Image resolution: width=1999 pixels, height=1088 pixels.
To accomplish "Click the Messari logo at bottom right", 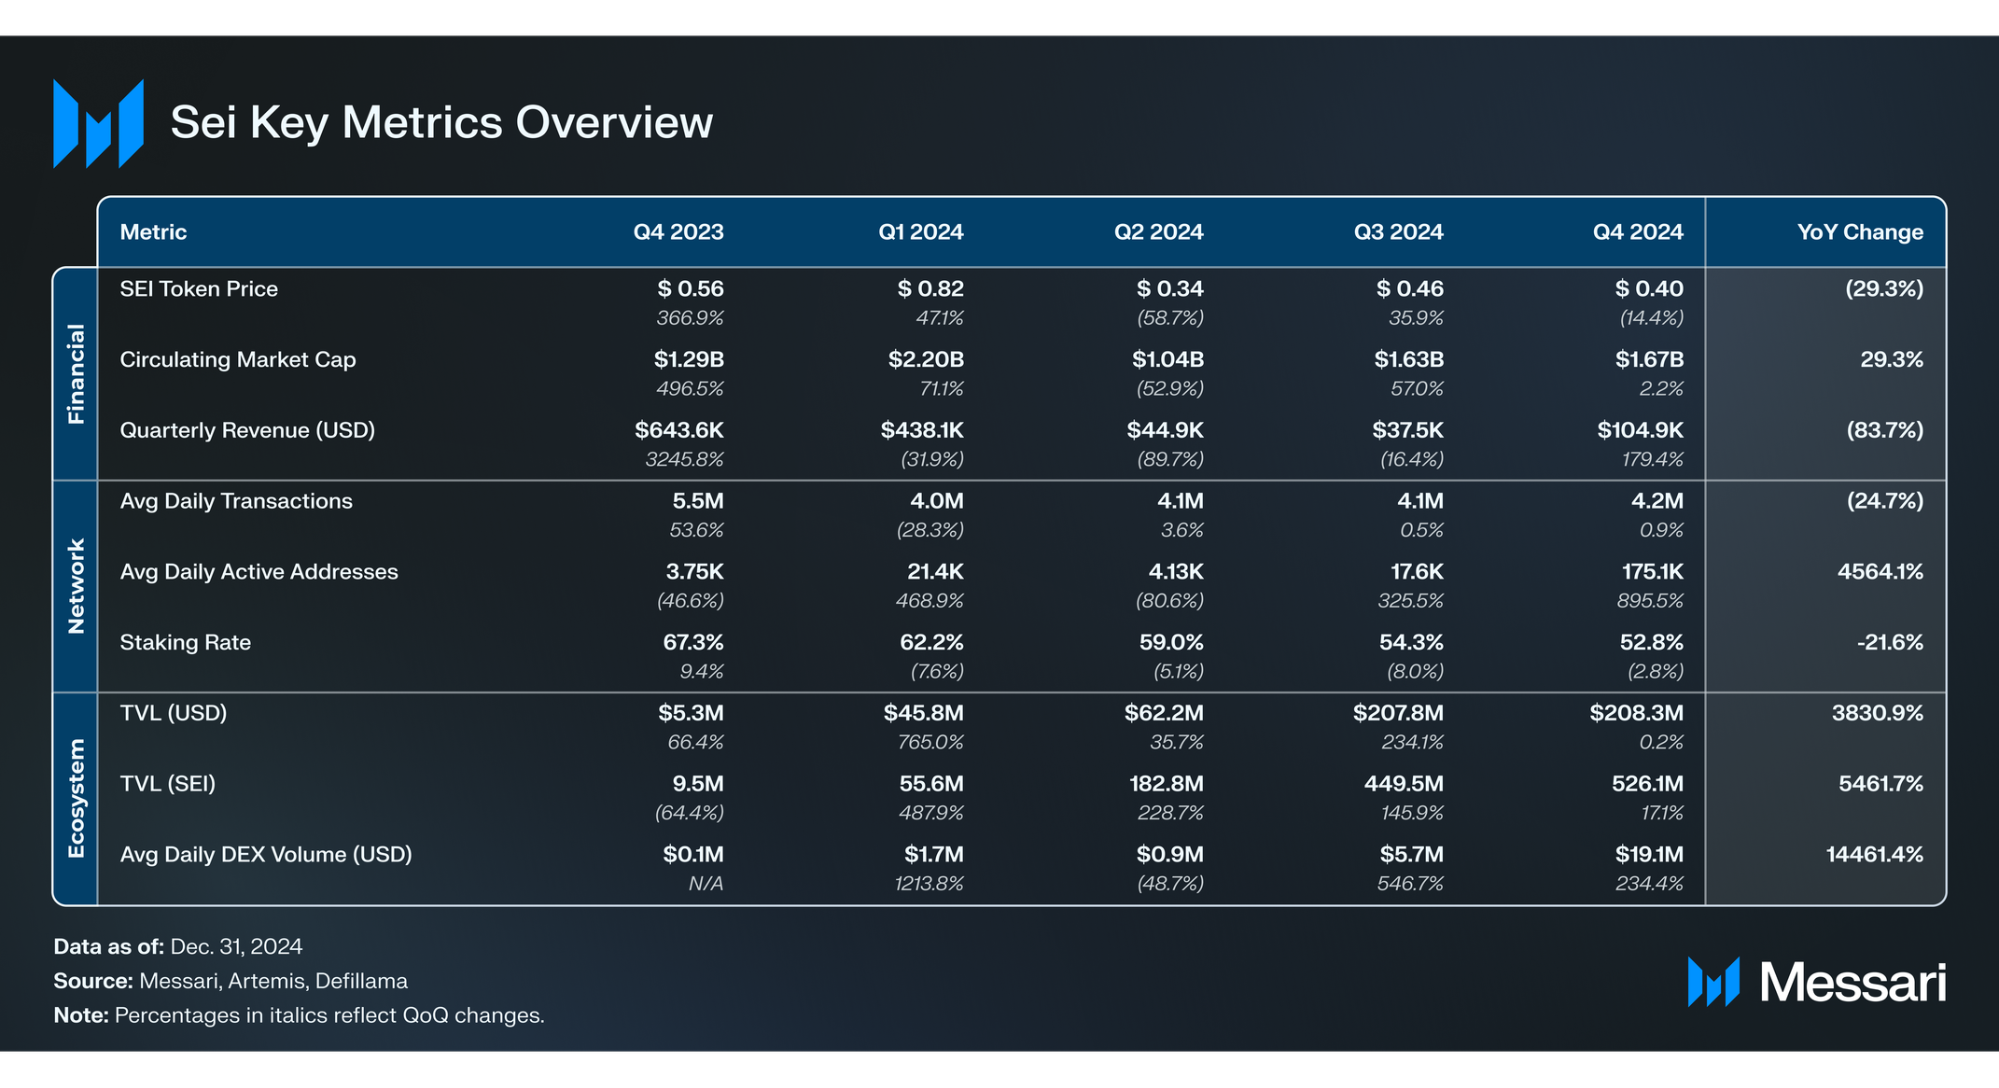I will tap(1816, 982).
